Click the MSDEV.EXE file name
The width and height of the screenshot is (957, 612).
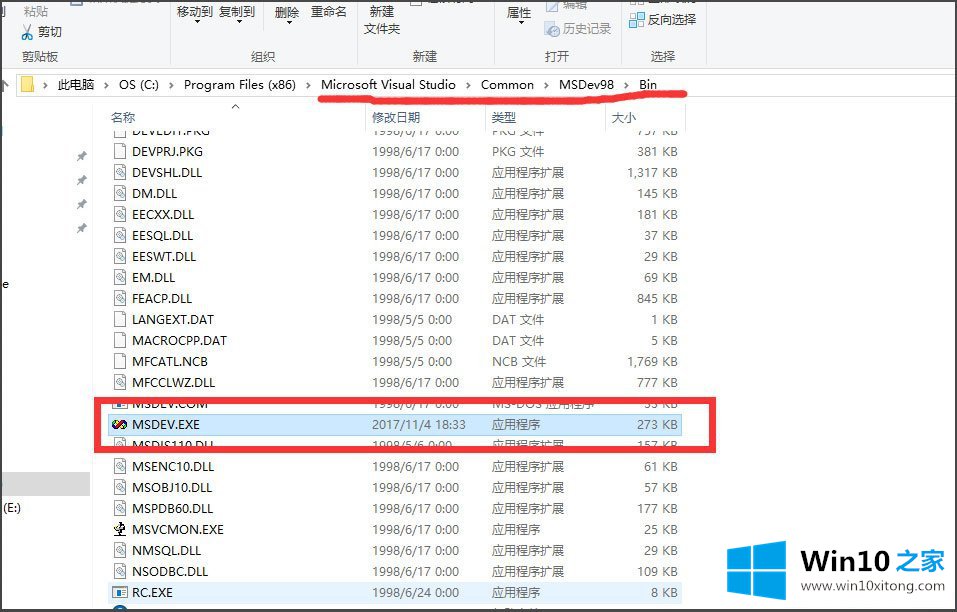click(x=166, y=425)
